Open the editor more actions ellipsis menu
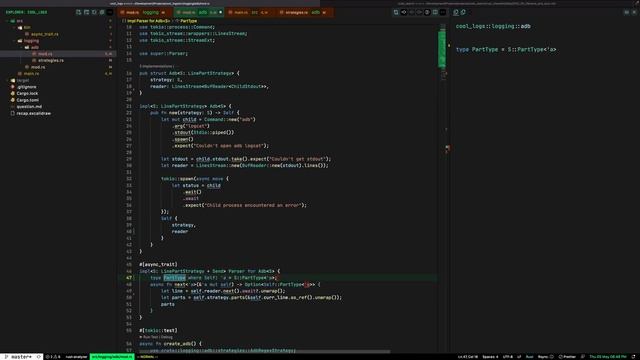The width and height of the screenshot is (640, 360). coord(443,12)
